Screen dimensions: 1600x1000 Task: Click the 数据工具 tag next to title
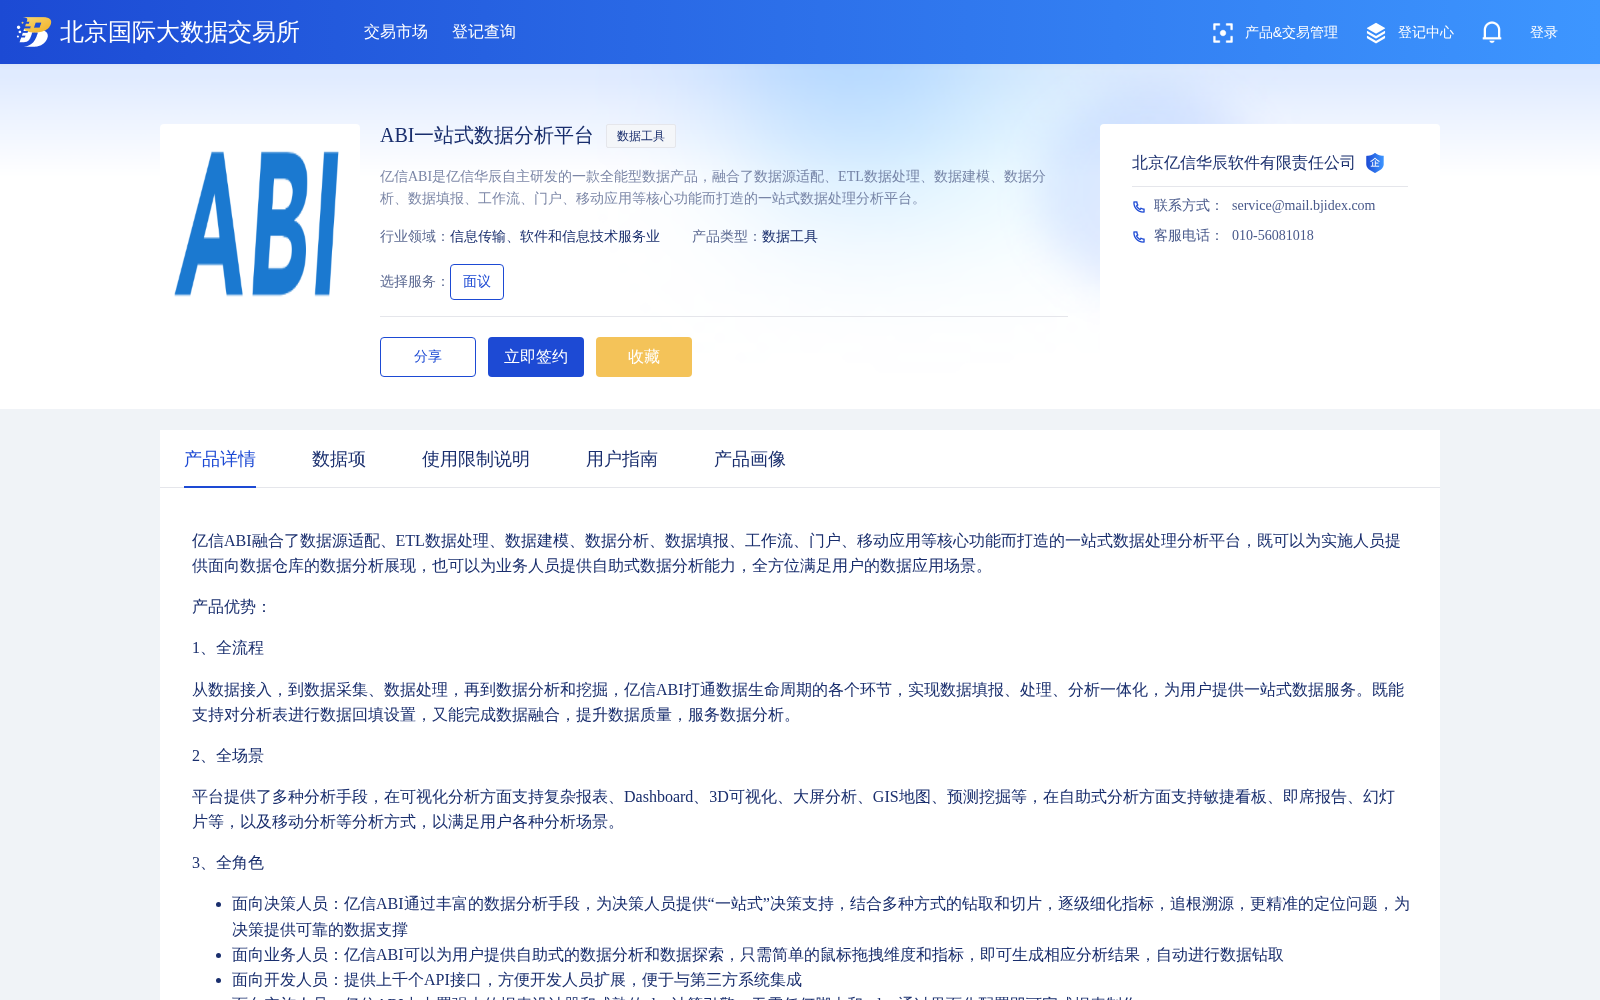[x=641, y=136]
